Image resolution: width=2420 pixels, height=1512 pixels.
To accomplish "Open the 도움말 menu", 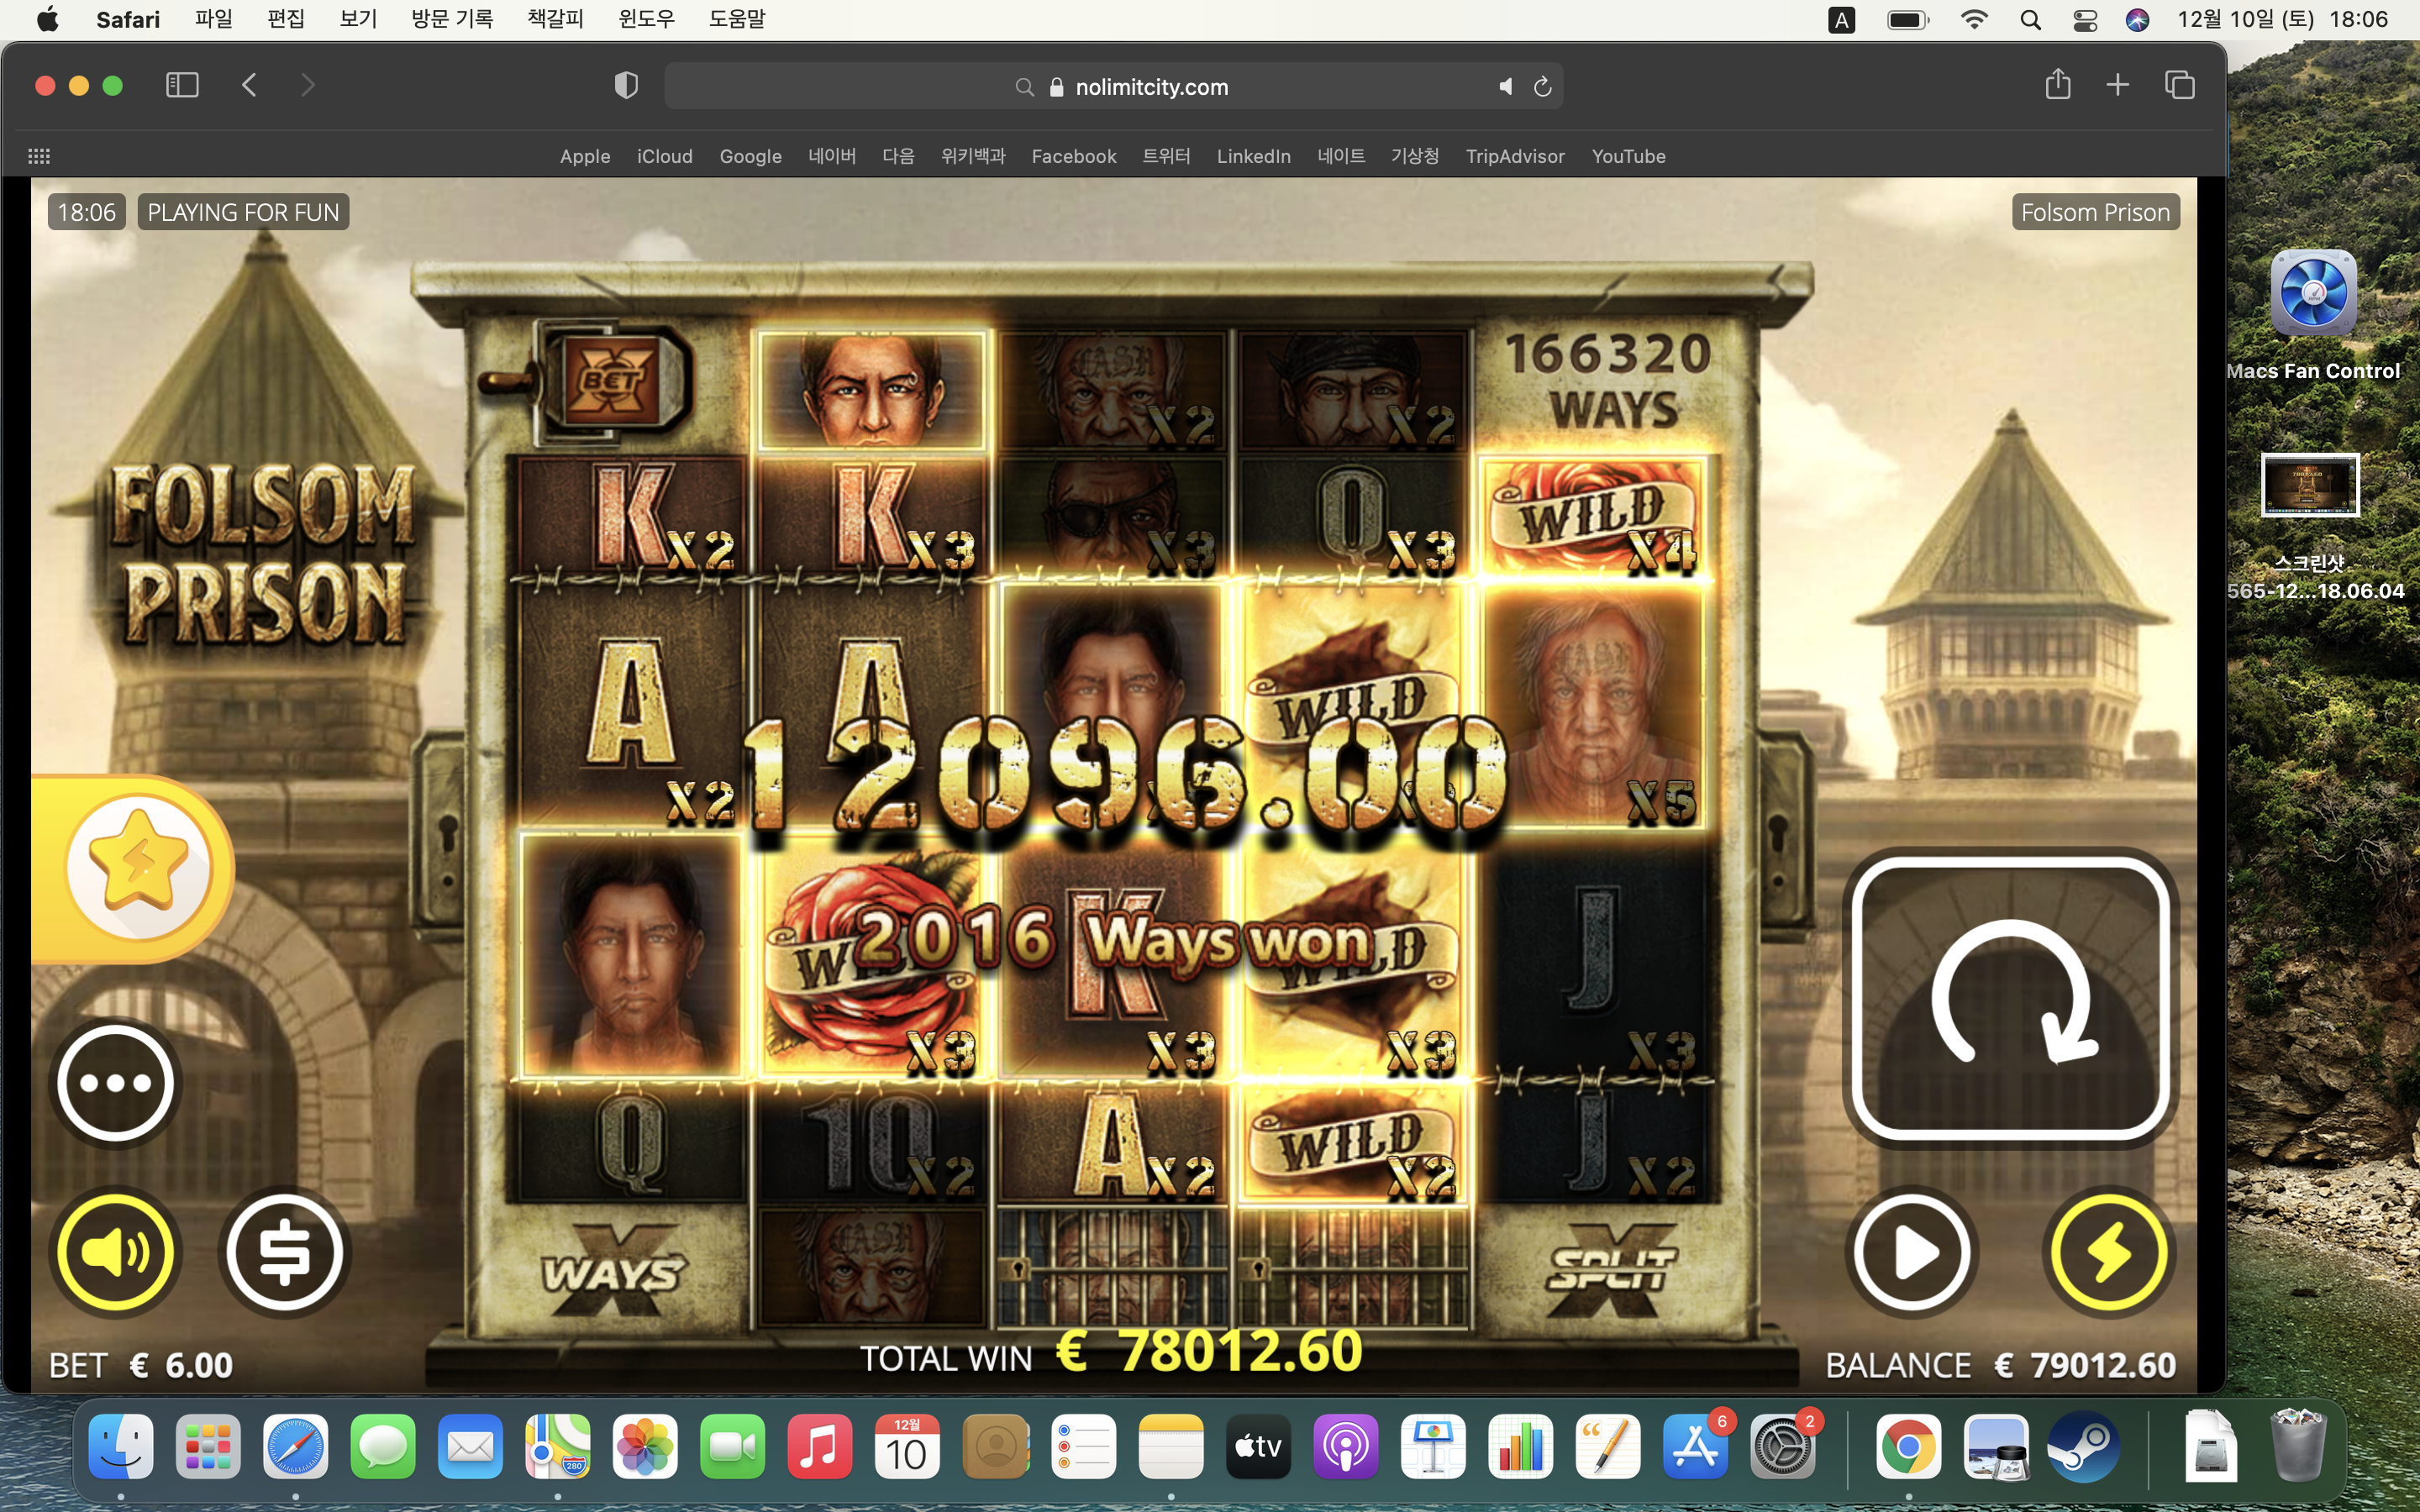I will coord(737,19).
